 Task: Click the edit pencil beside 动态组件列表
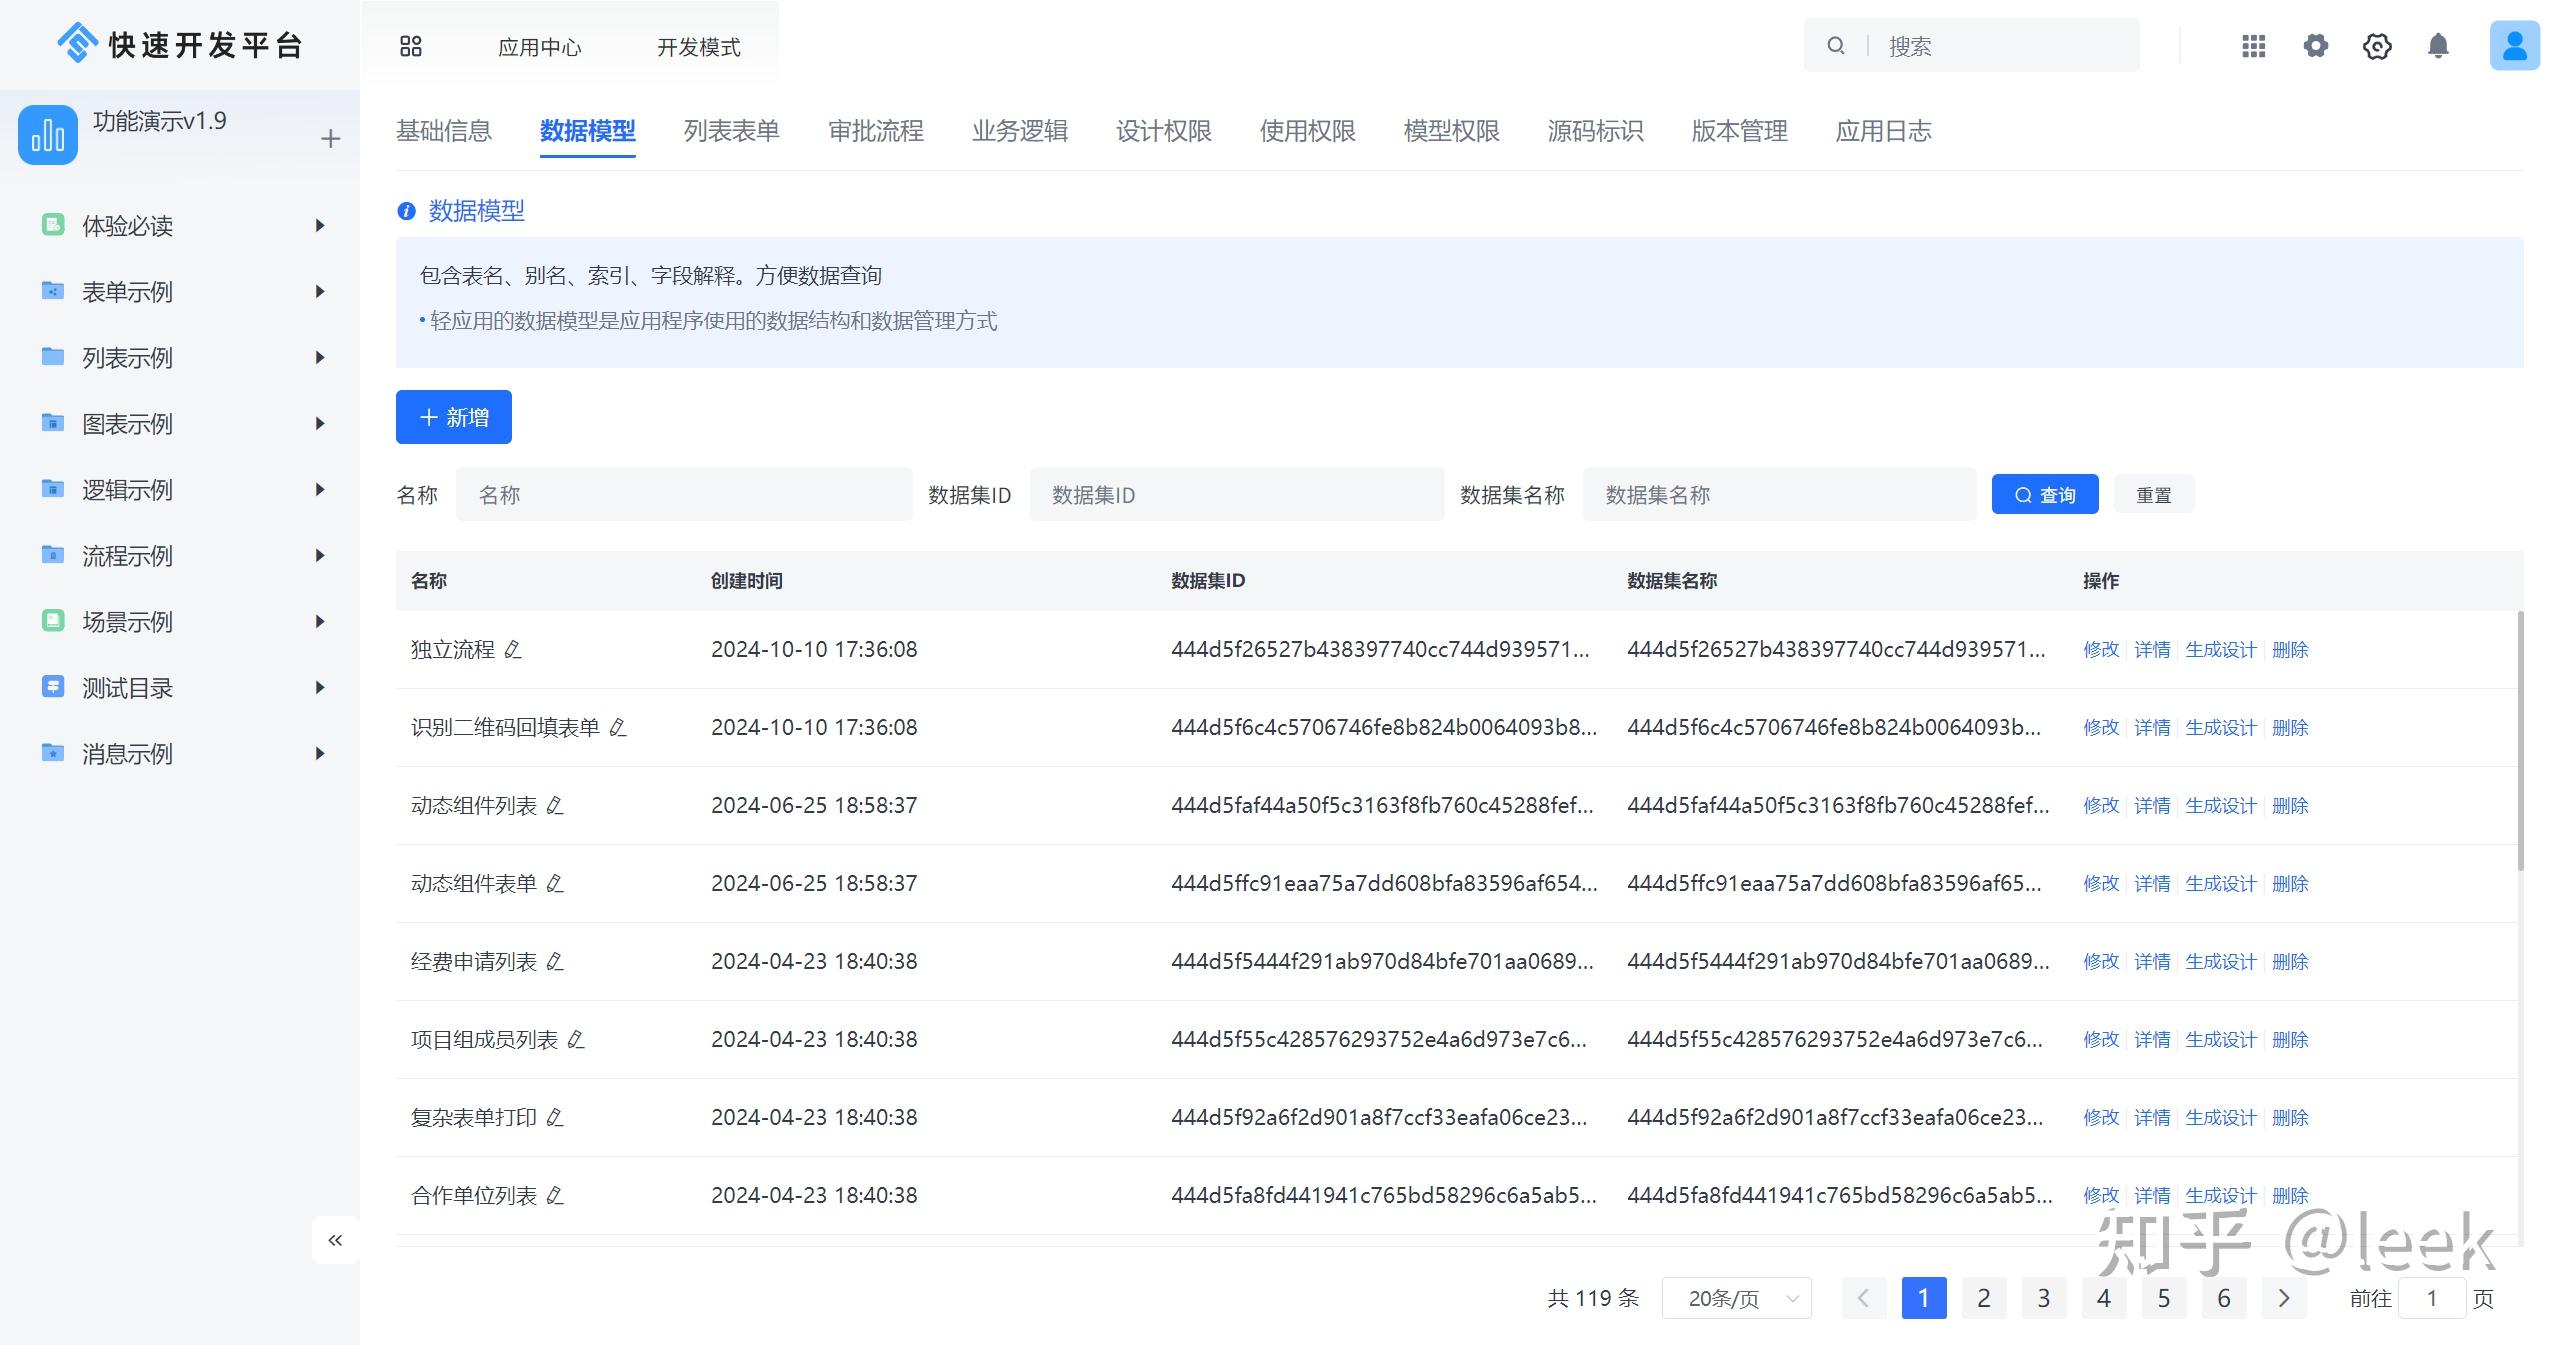pos(555,806)
